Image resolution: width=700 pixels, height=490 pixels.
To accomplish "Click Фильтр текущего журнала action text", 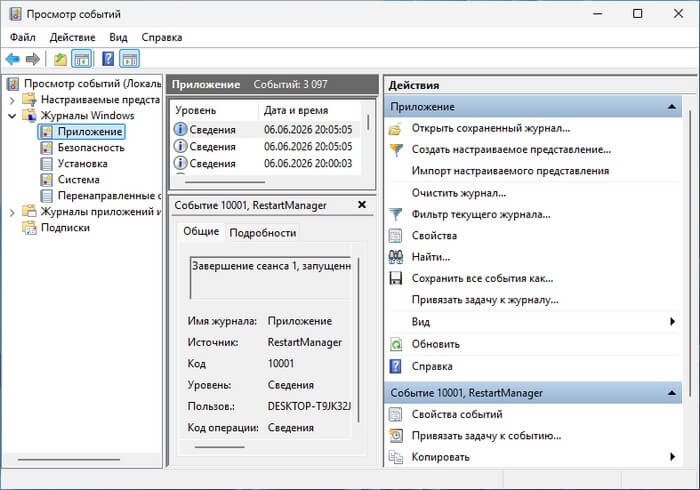I will point(481,215).
